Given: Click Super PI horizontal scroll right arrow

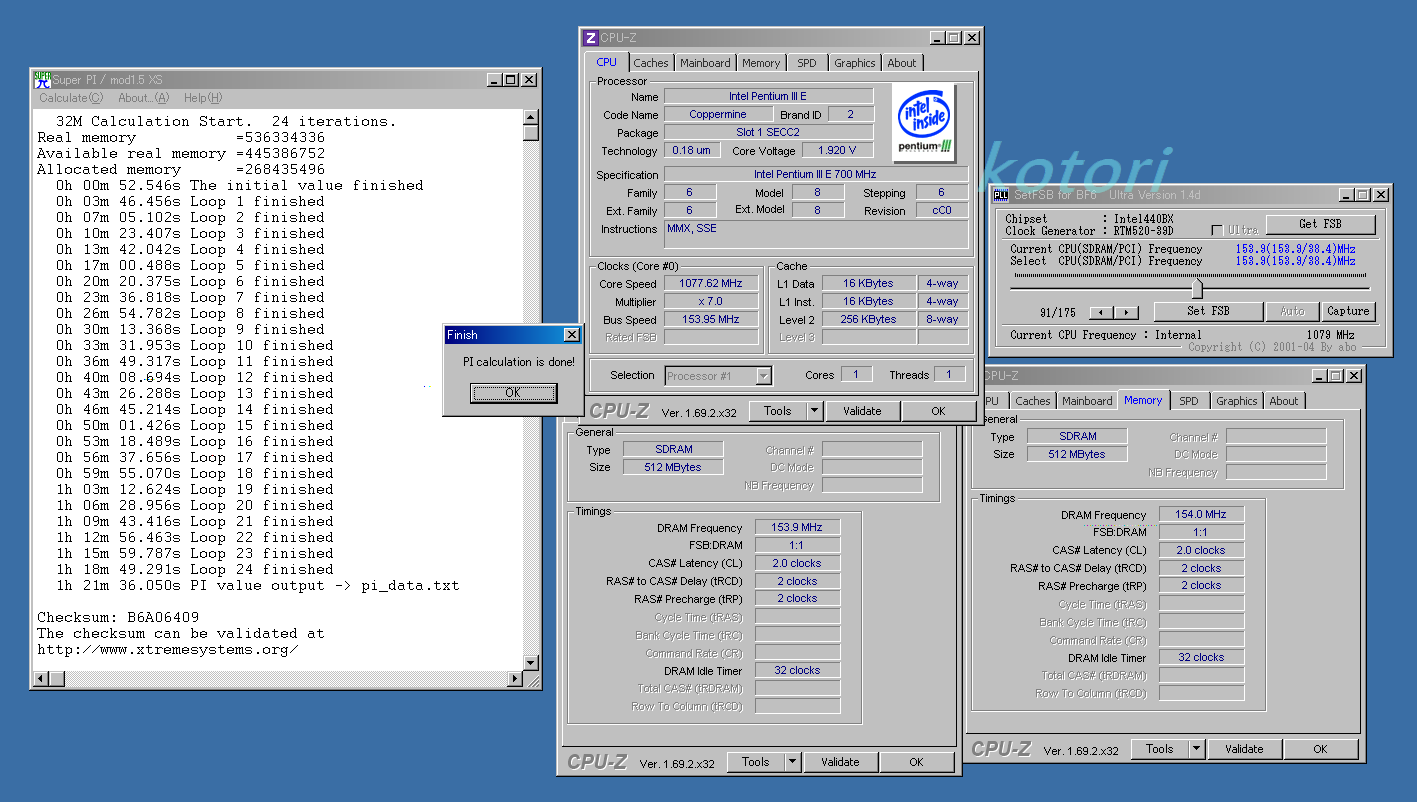Looking at the screenshot, I should pos(514,679).
